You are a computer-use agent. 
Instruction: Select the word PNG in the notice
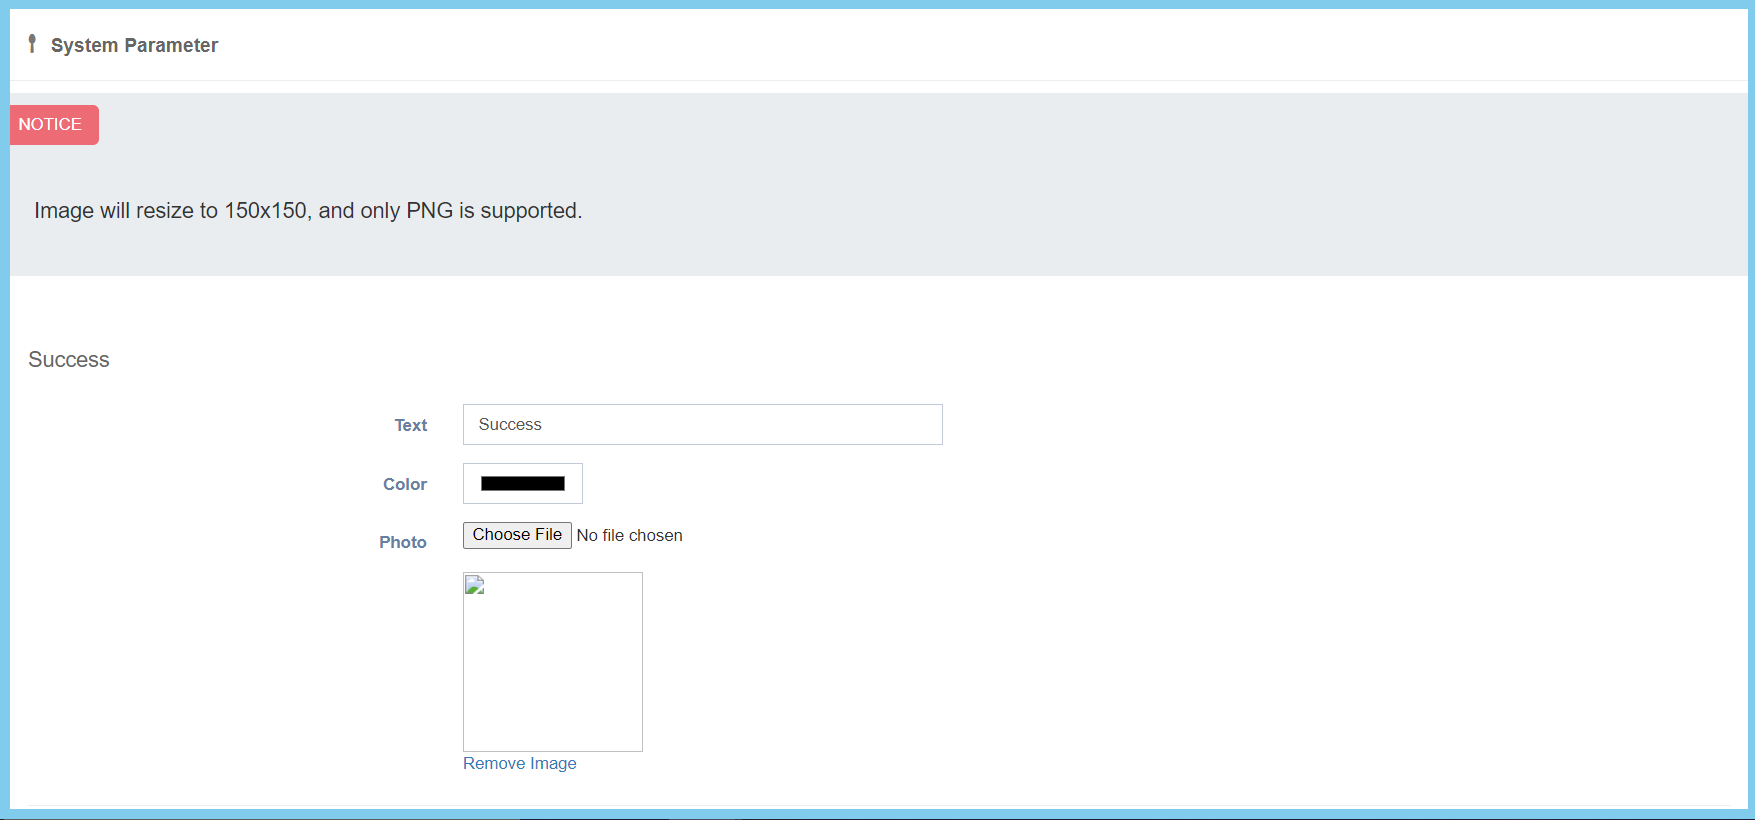(429, 211)
